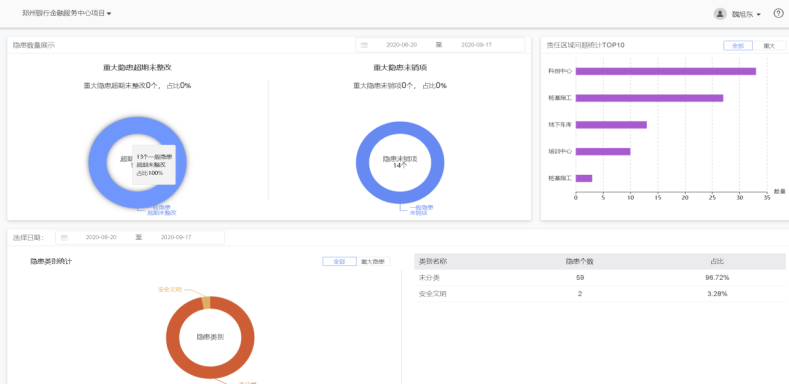This screenshot has height=384, width=789.
Task: Open the 郑州银行金融服务中心项目 project dropdown
Action: (x=66, y=14)
